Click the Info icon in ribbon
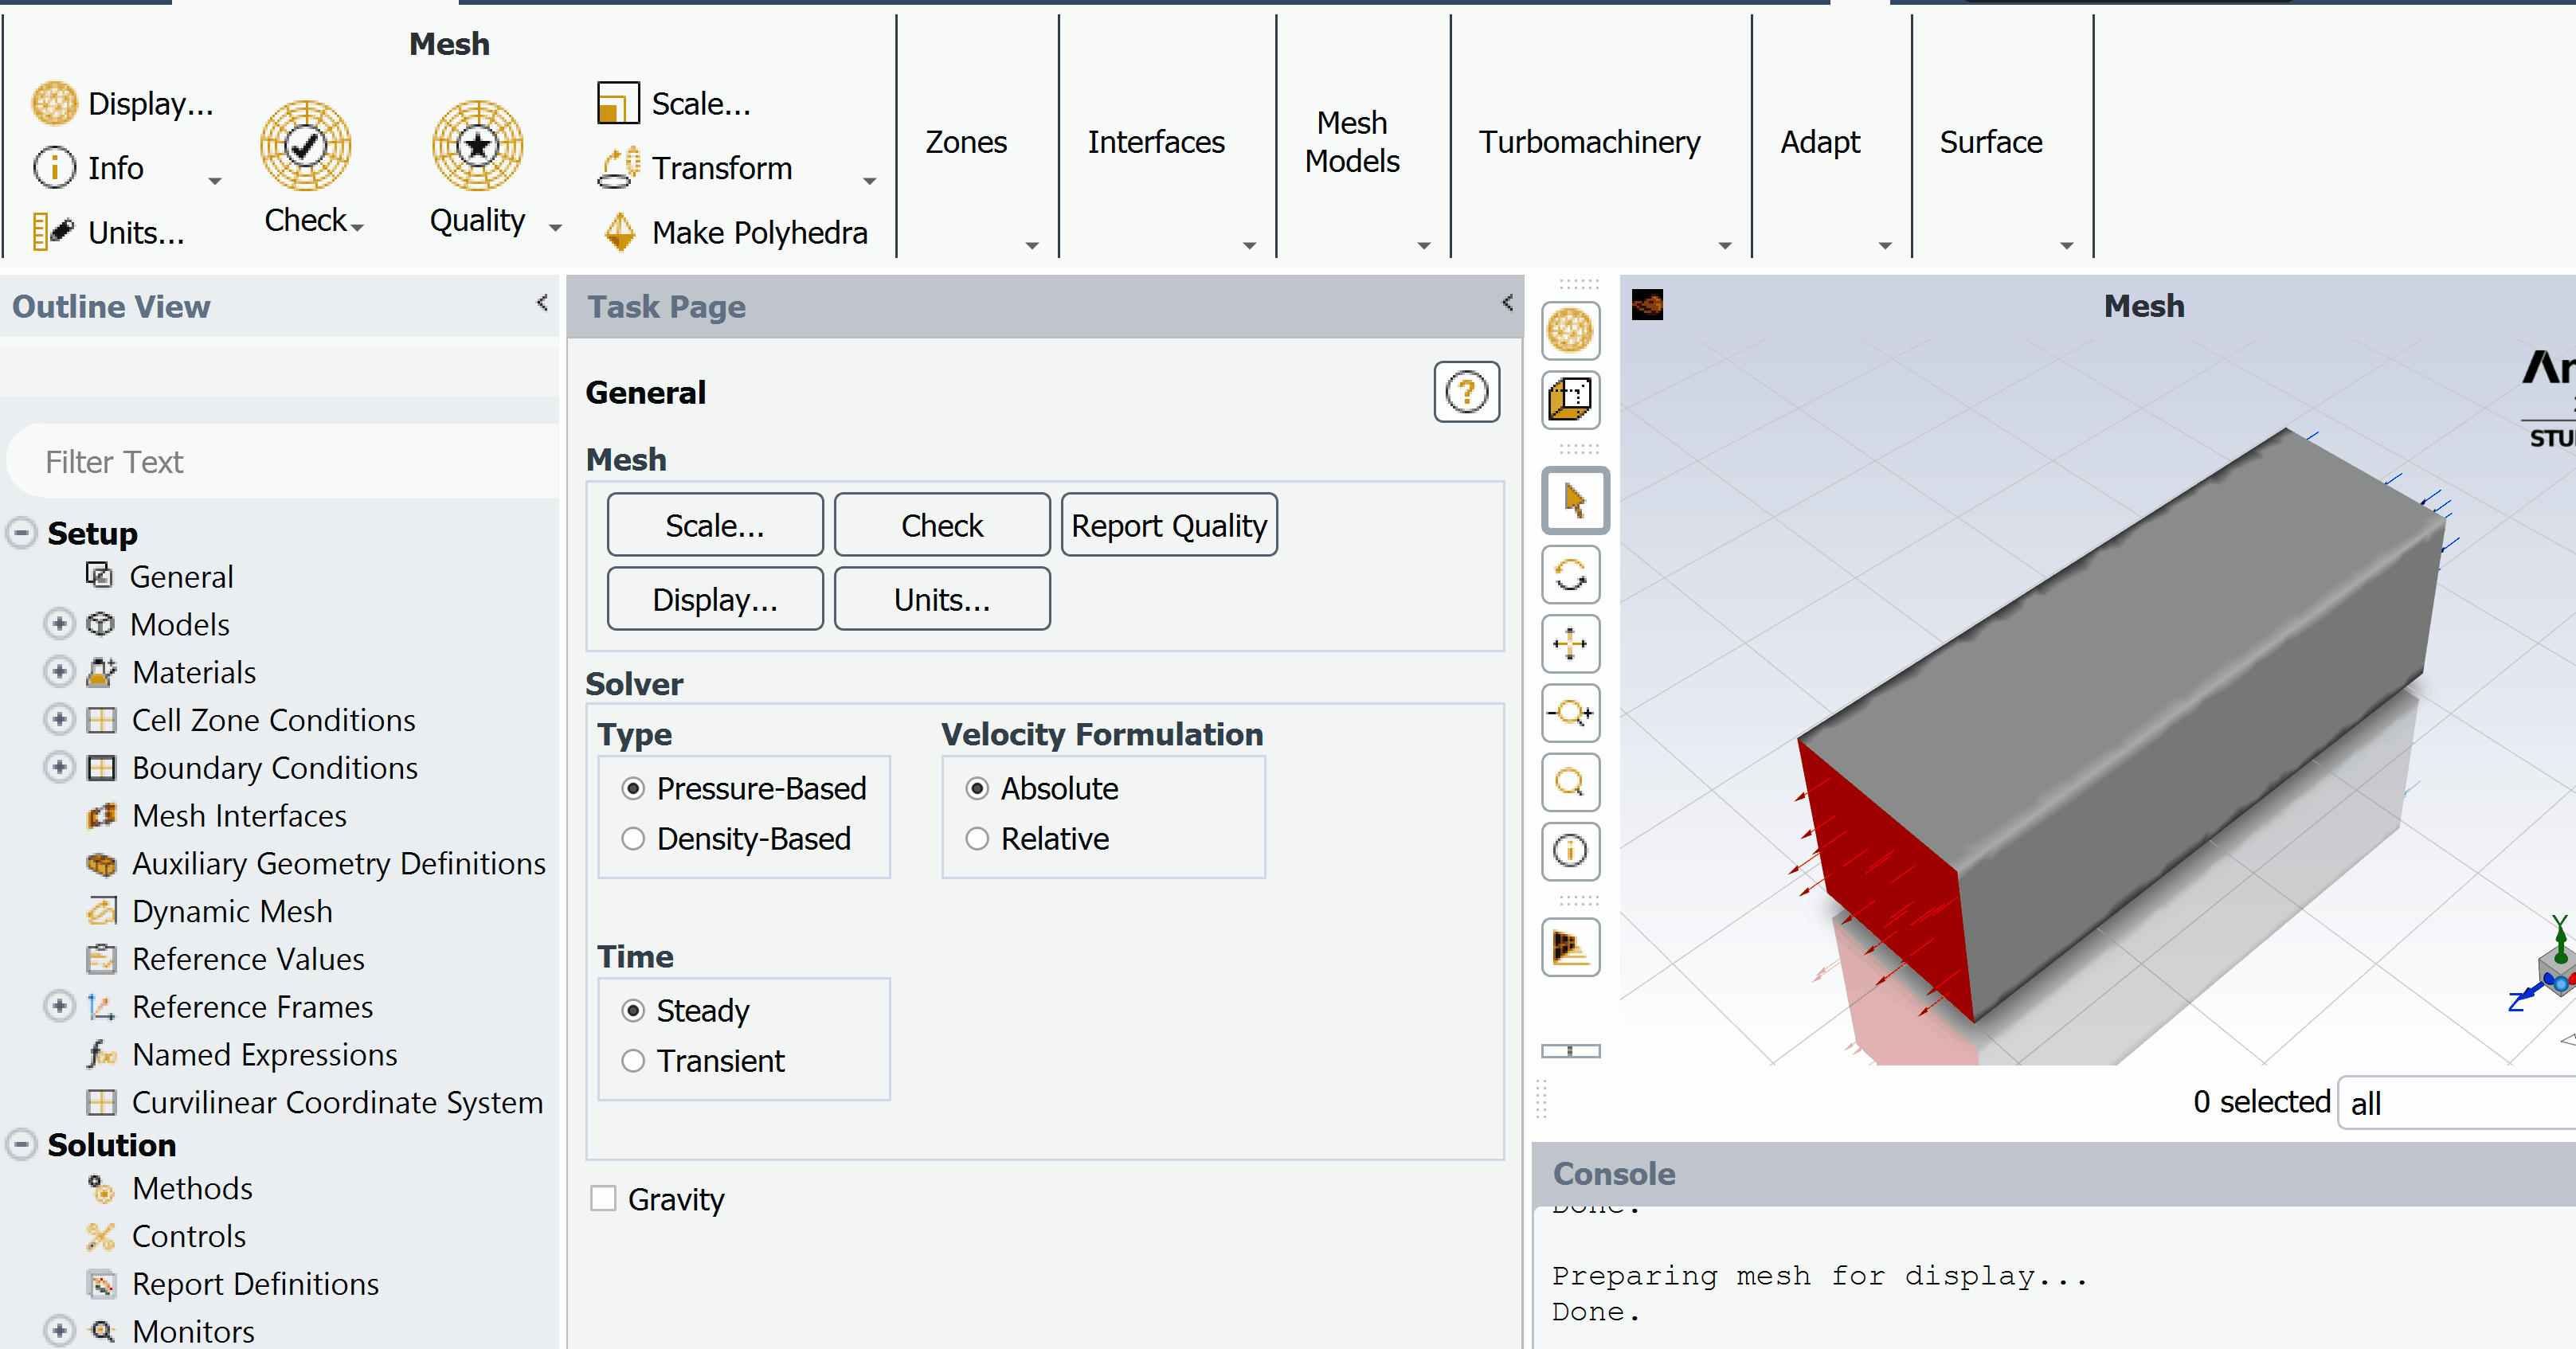The height and width of the screenshot is (1349, 2576). [54, 167]
